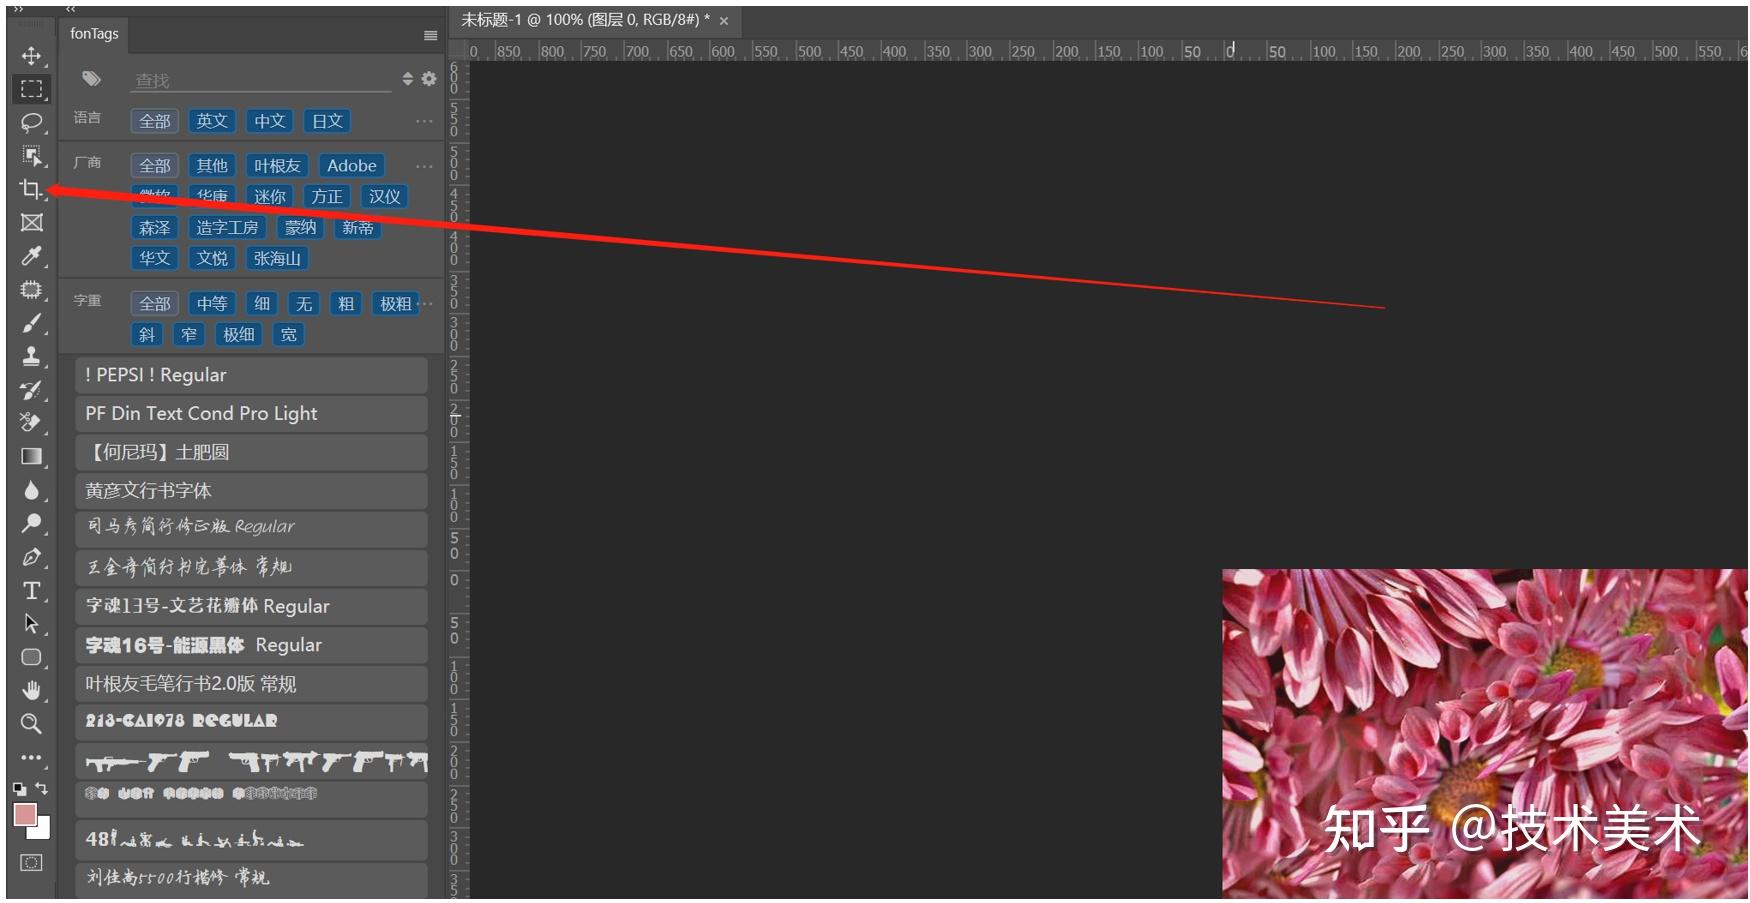Viewport: 1750px width, 903px height.
Task: Click the 查找 font search field
Action: (261, 80)
